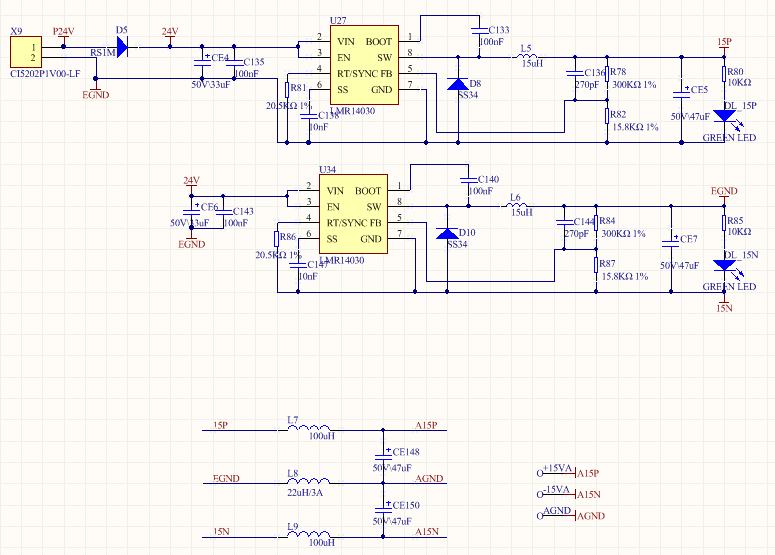Click the P24V power port label

coord(64,33)
